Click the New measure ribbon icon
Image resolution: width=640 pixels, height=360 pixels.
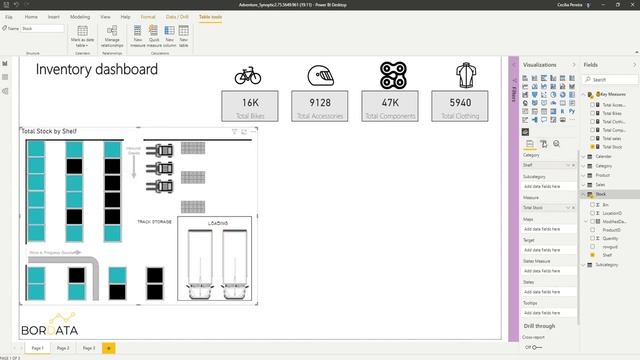tap(138, 31)
